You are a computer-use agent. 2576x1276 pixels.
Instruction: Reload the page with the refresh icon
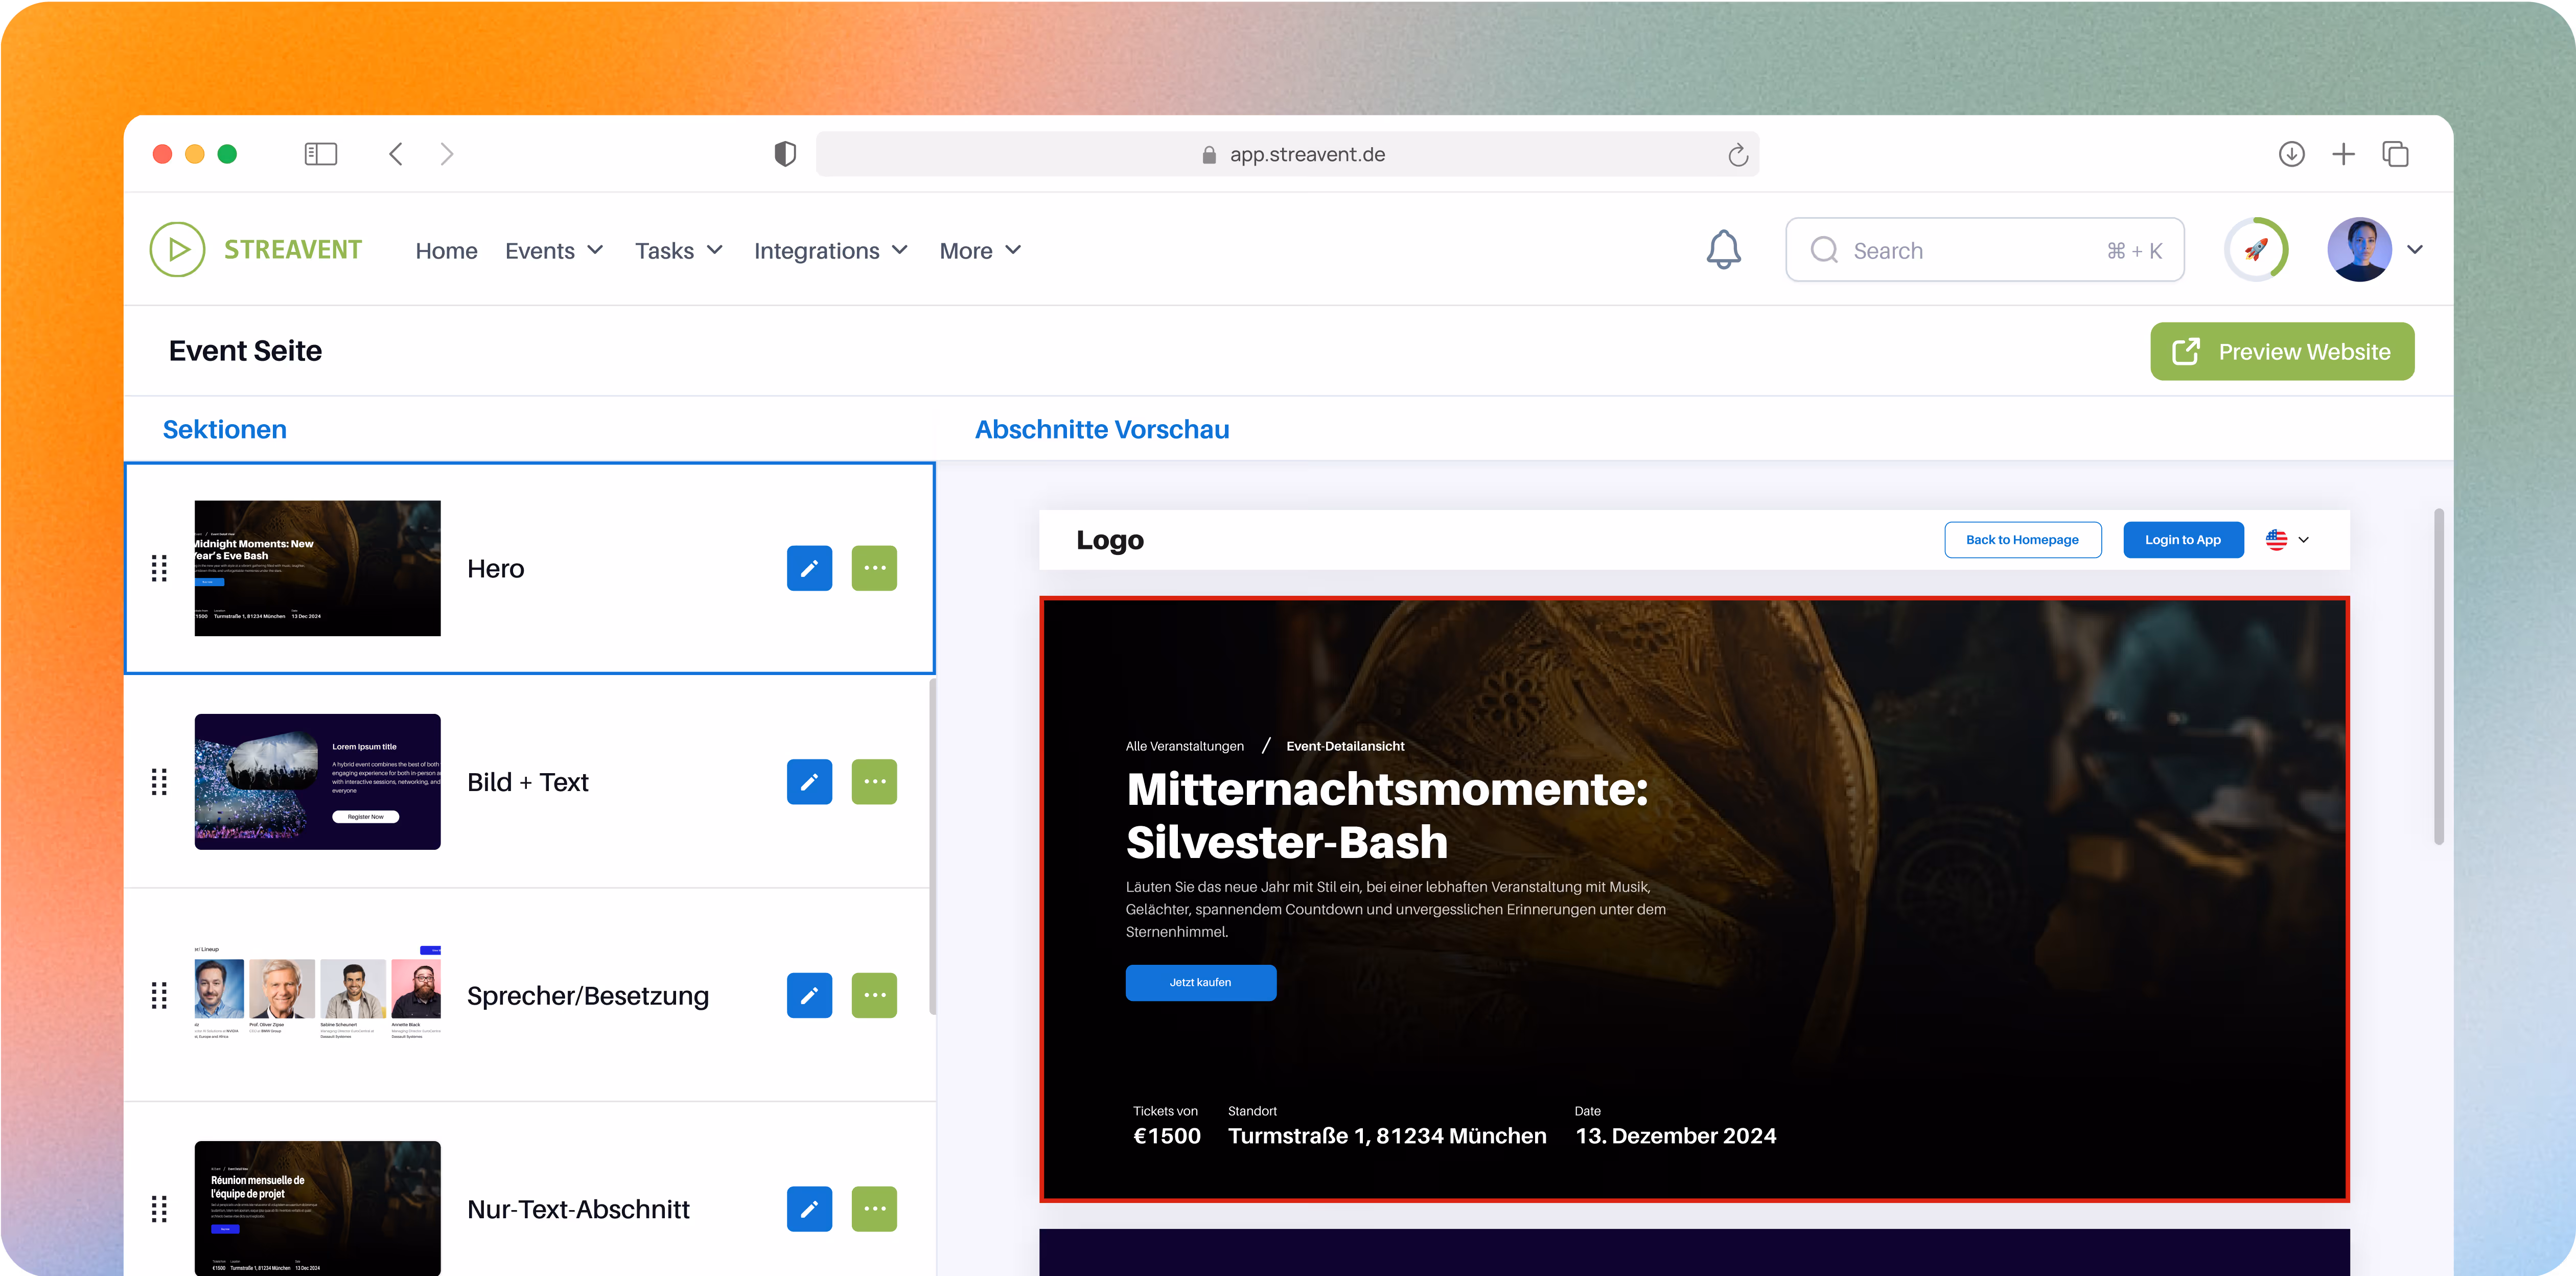pos(1738,155)
